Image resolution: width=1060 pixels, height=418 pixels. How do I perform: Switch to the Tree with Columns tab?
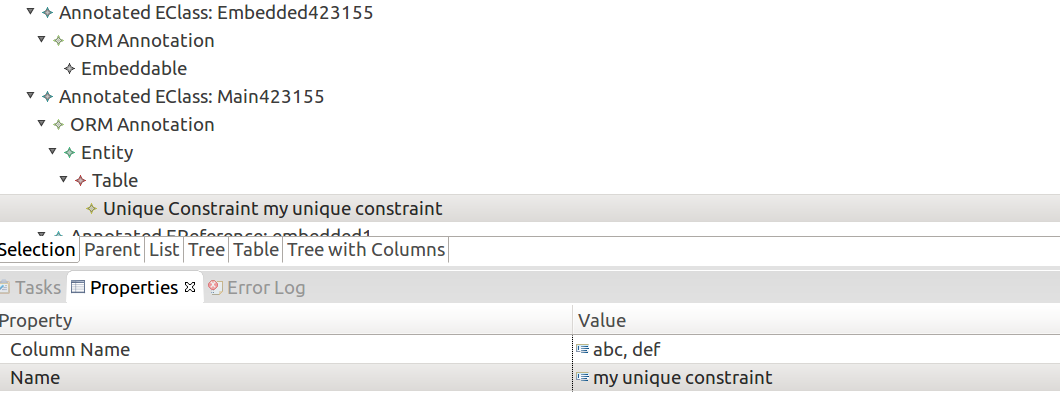pyautogui.click(x=366, y=250)
